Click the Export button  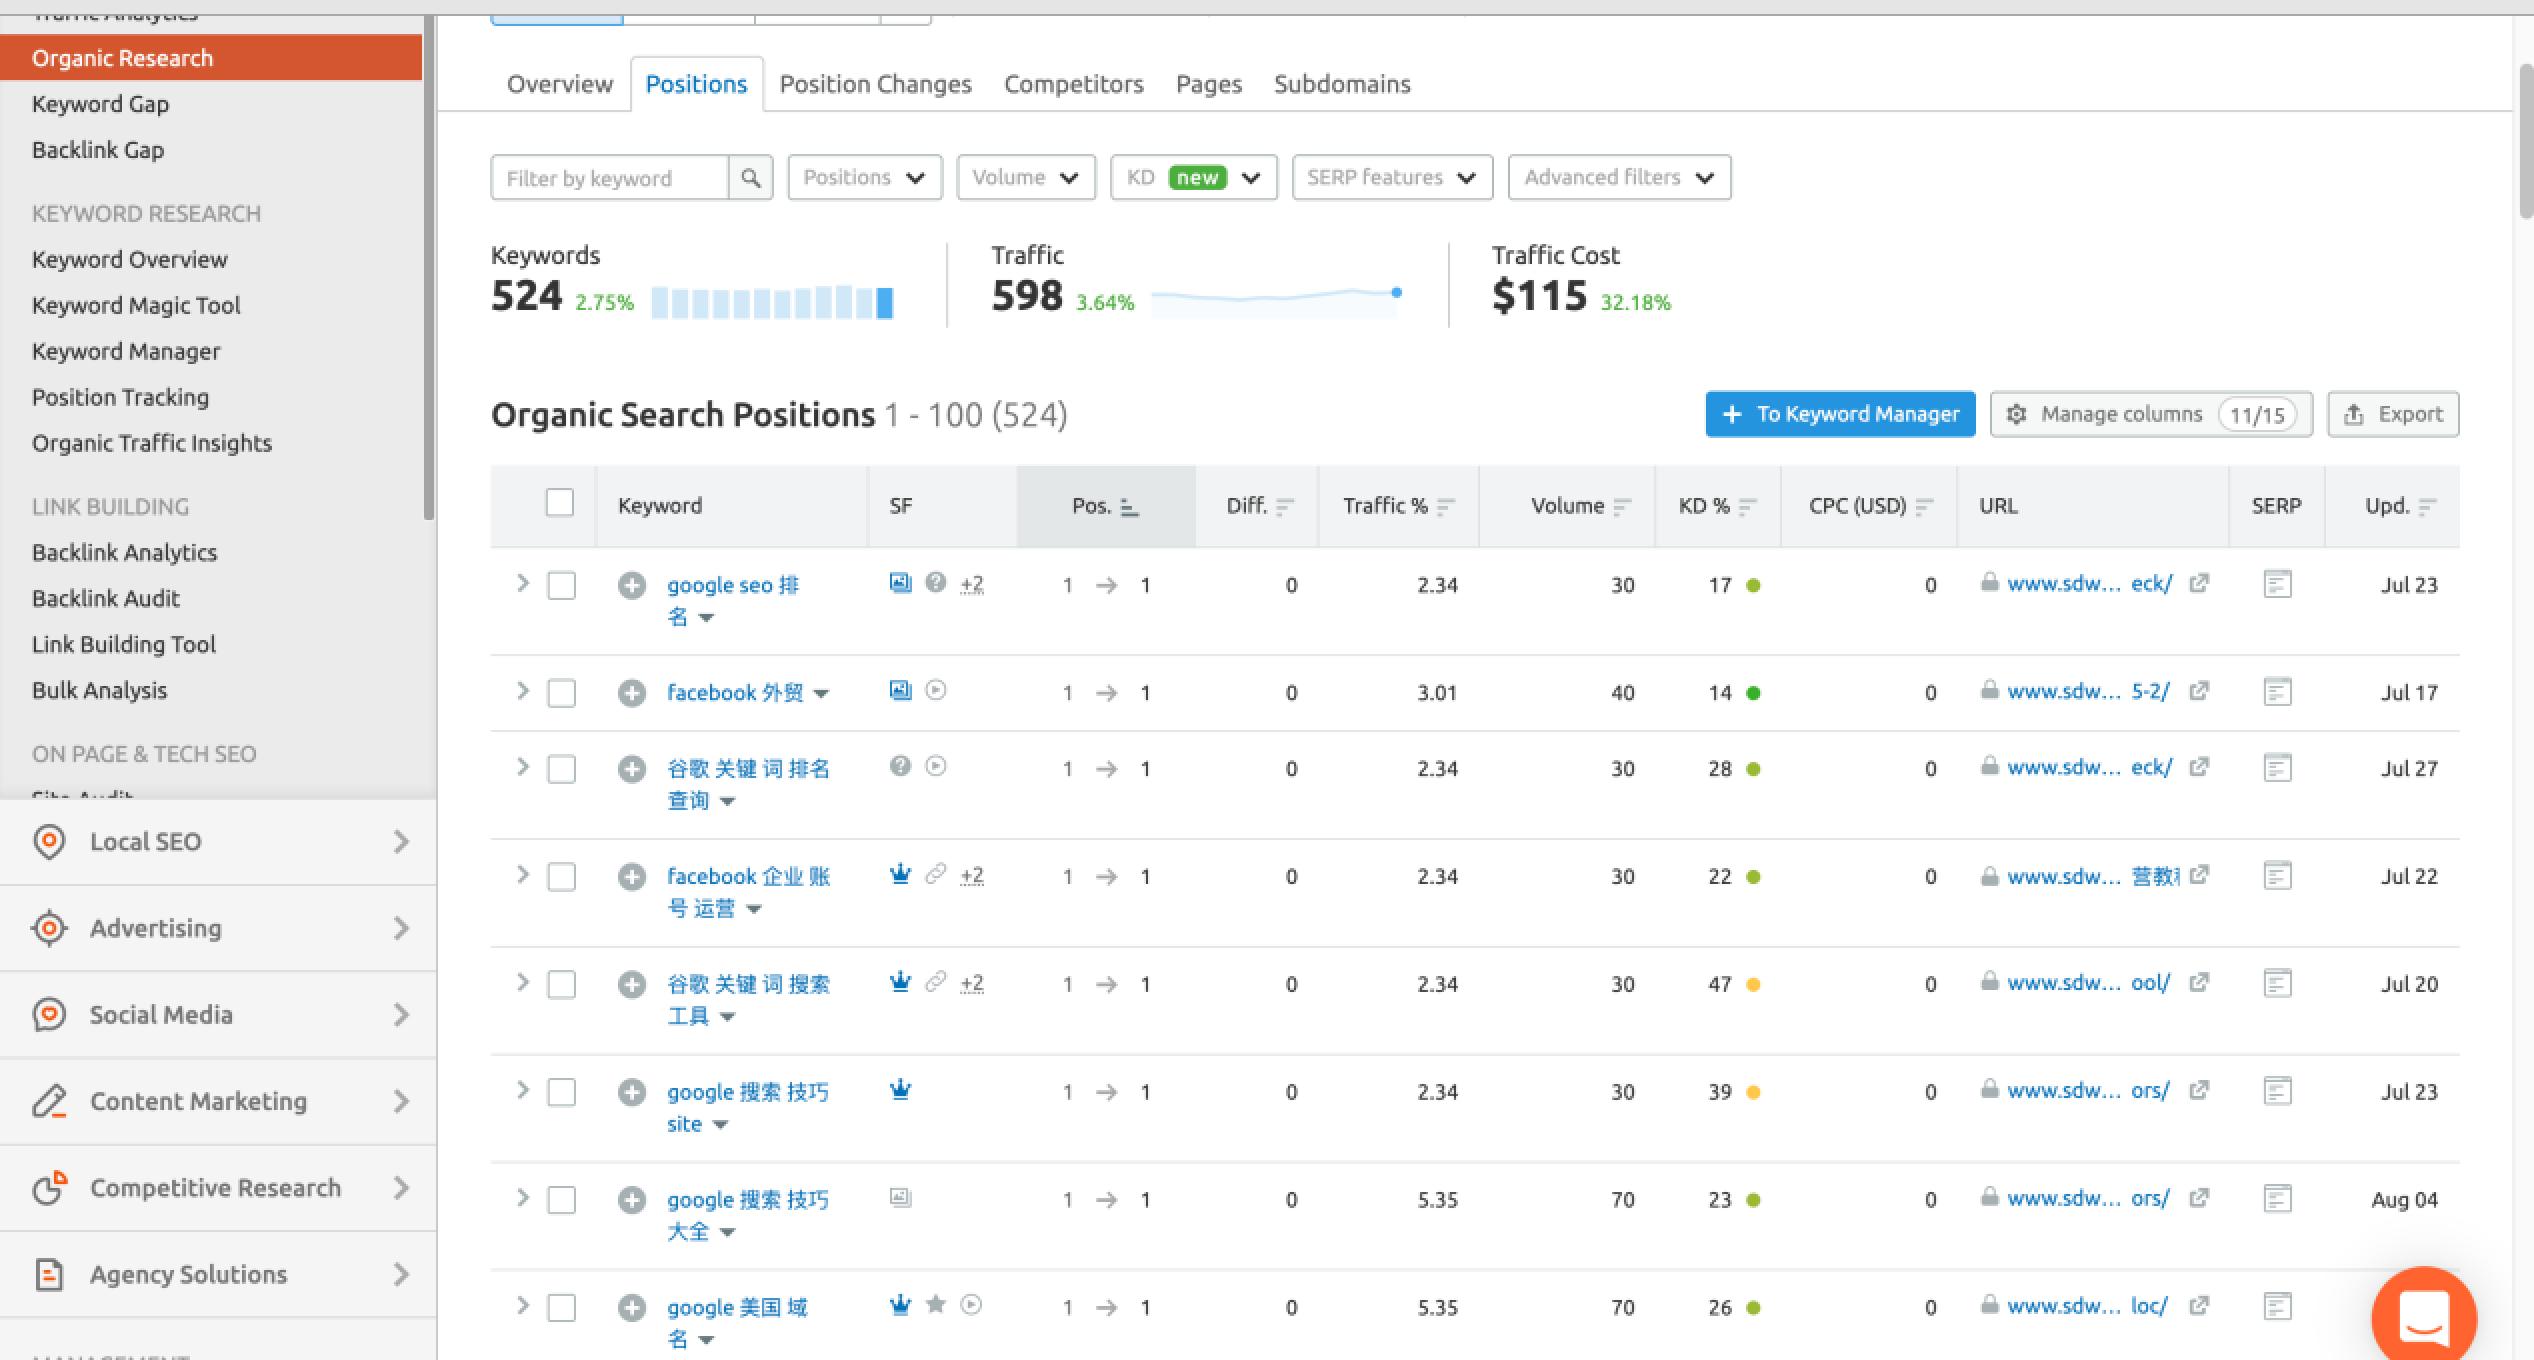tap(2393, 414)
